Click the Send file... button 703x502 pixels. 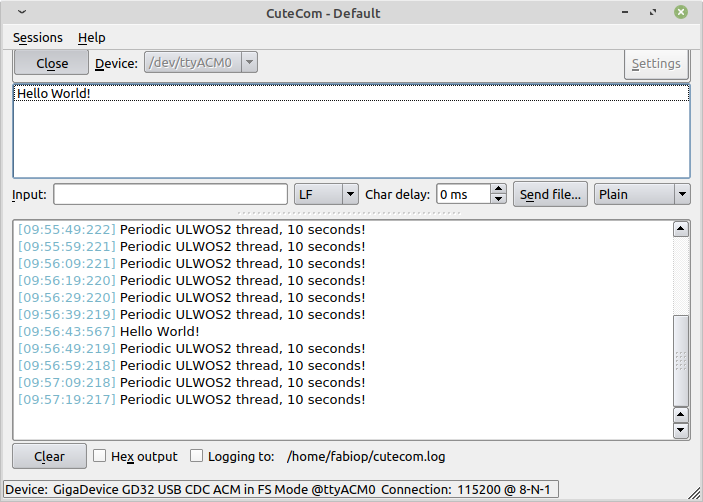click(x=550, y=194)
